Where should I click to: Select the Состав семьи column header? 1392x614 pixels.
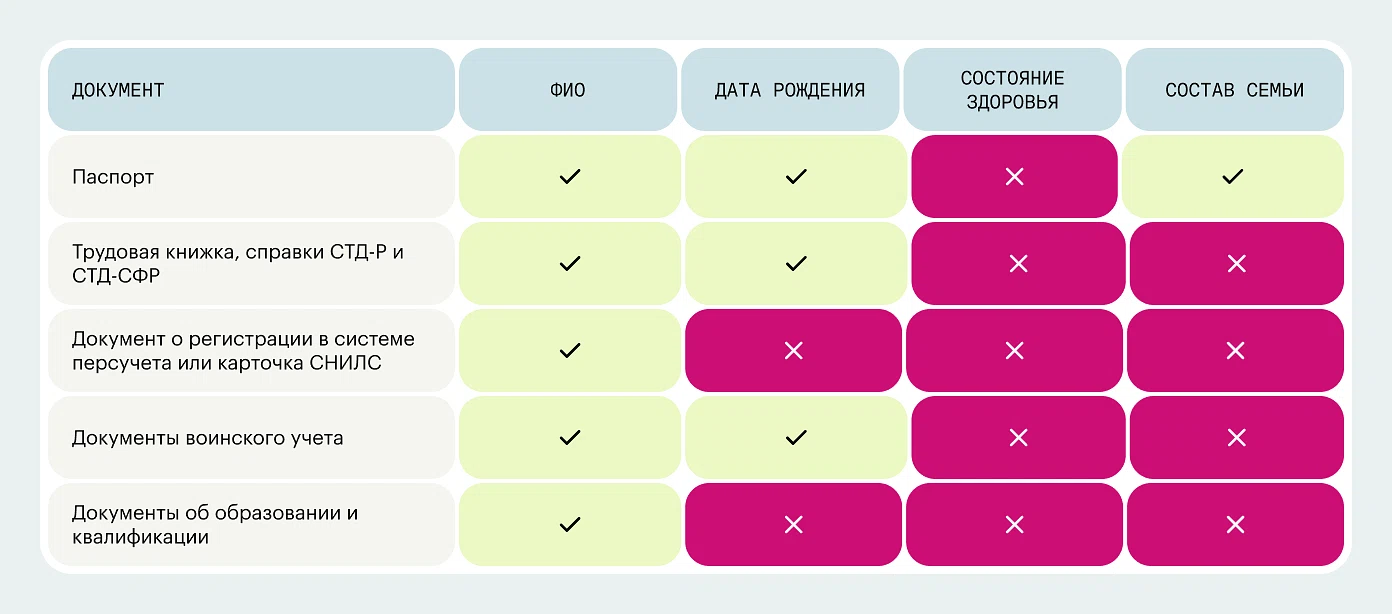[x=1235, y=90]
